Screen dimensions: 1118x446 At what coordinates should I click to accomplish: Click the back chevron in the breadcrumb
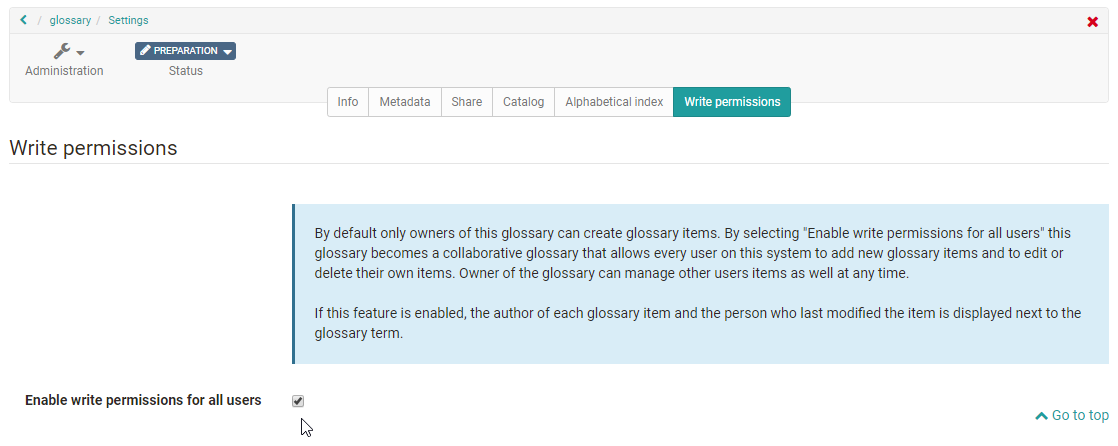click(23, 20)
